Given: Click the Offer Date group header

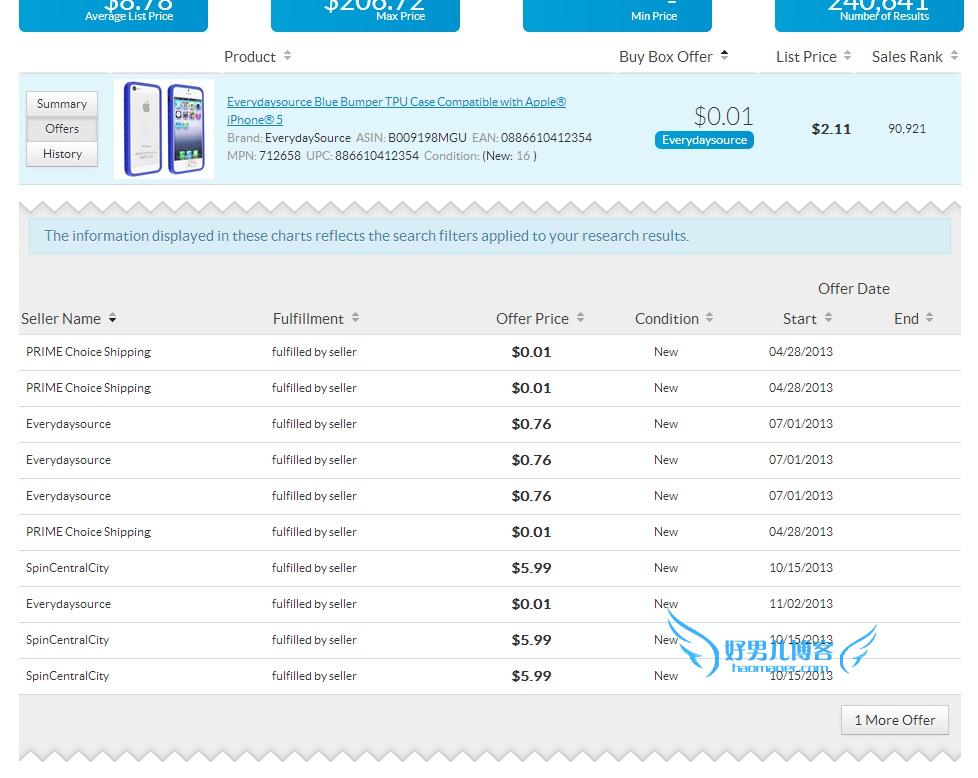Looking at the screenshot, I should (x=853, y=289).
